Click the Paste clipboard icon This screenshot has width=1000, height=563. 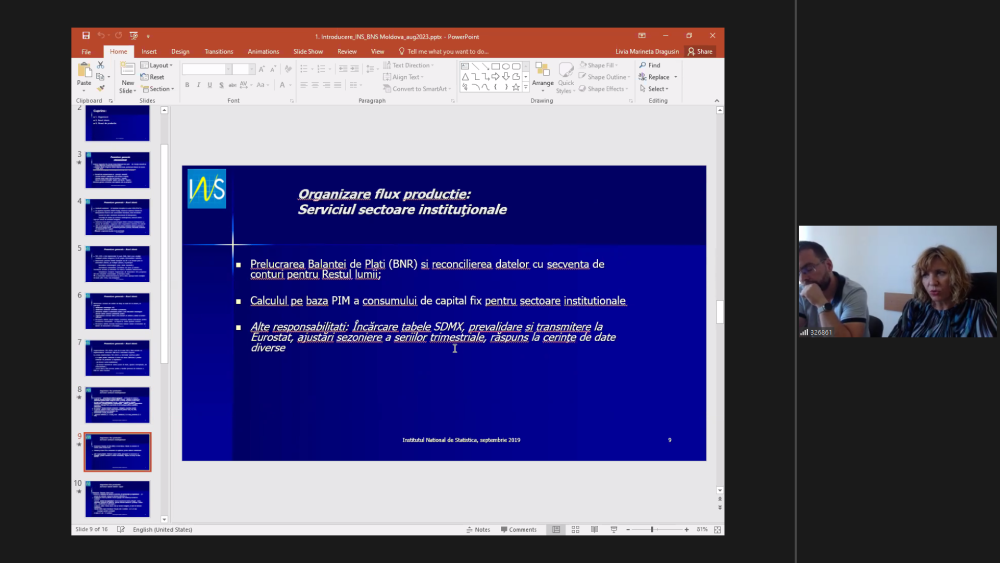84,69
